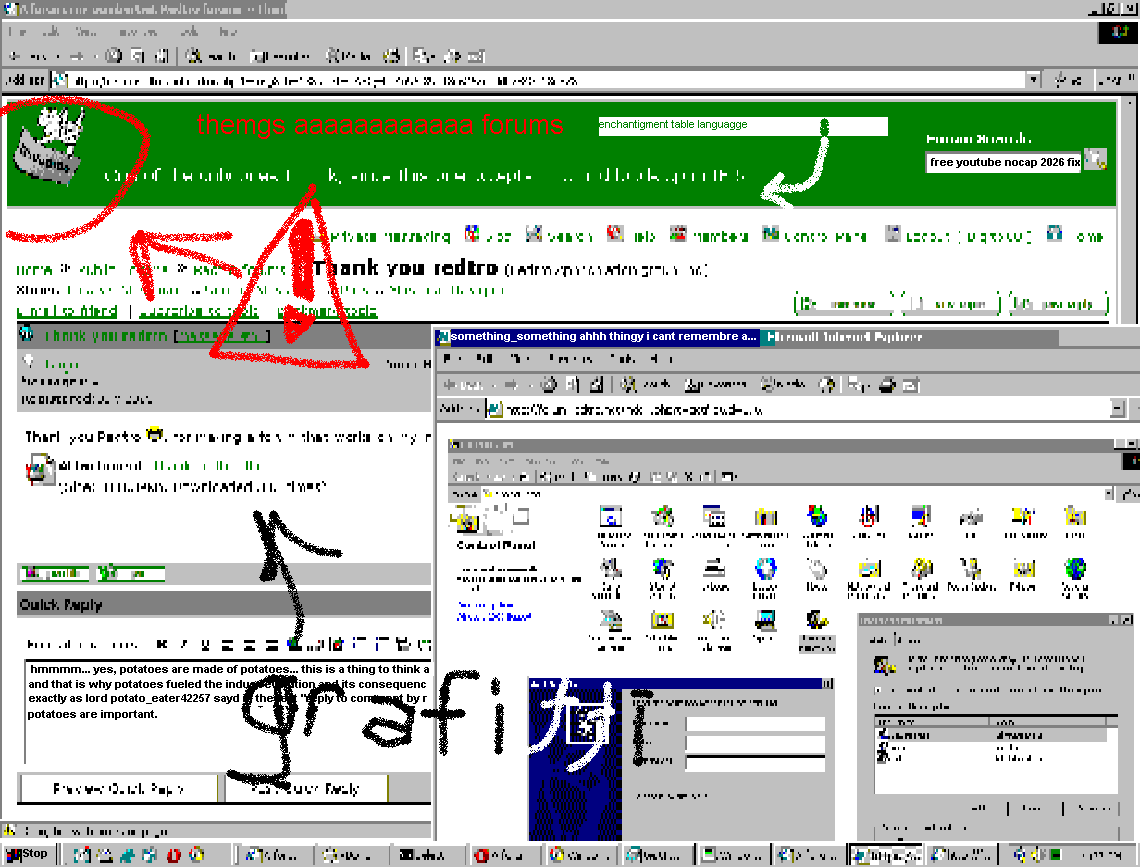
Task: Click the search icon beside 'free youtube nocap' field
Action: pos(1096,159)
